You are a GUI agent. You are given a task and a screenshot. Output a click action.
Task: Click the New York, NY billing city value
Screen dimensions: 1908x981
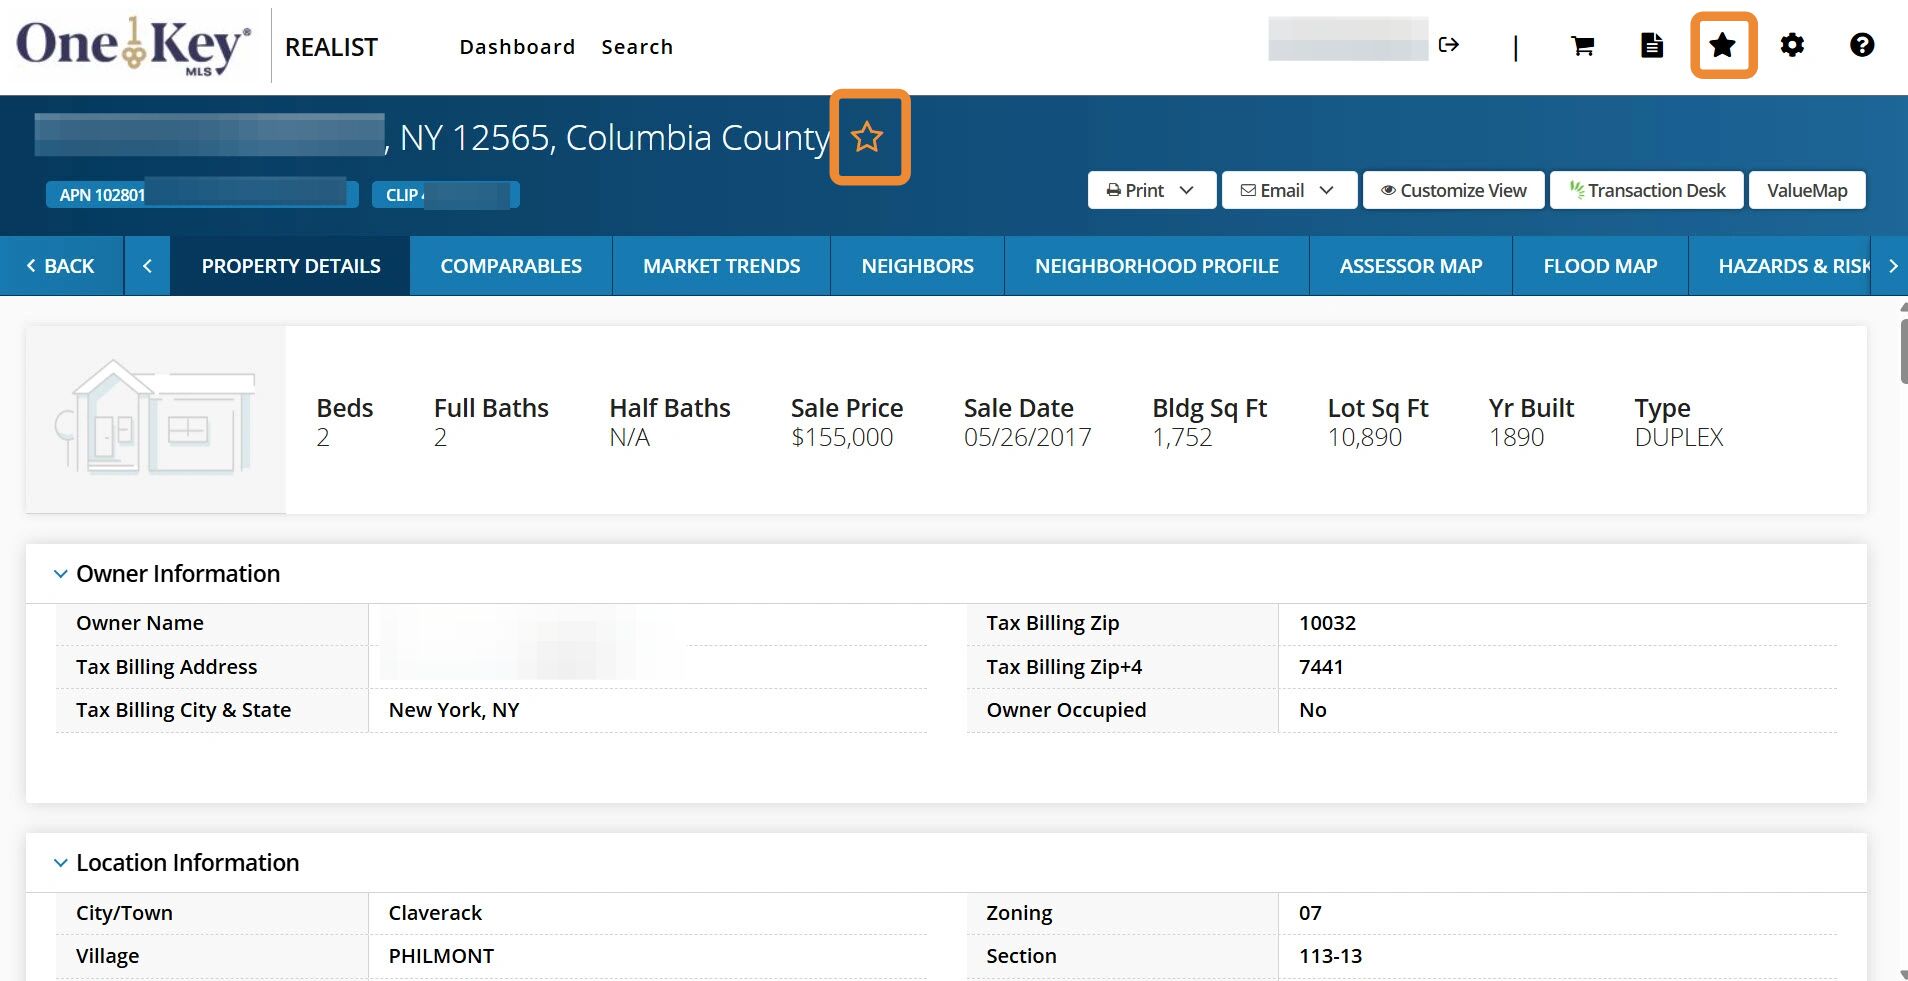[454, 710]
